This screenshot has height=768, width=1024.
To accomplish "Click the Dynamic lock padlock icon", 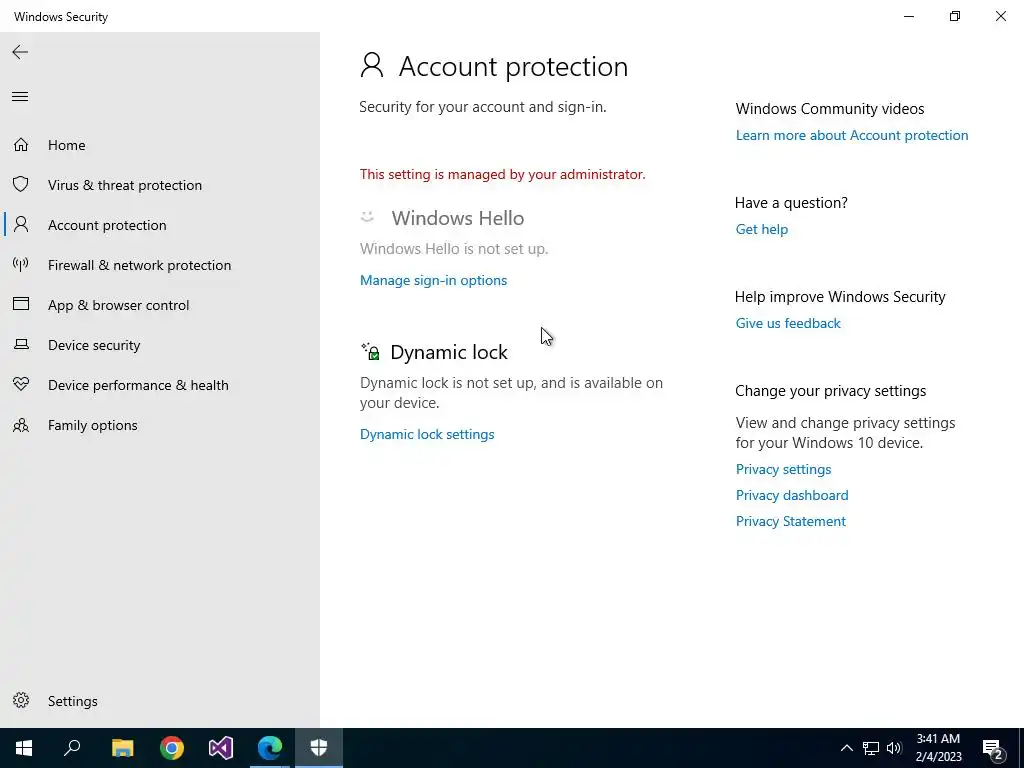I will (x=370, y=351).
